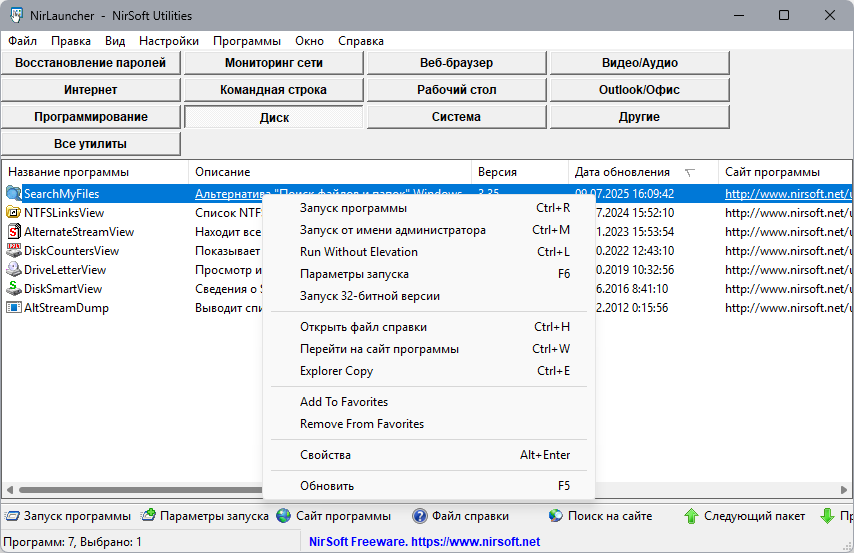
Task: Choose Свойства in the context menu
Action: (429, 455)
